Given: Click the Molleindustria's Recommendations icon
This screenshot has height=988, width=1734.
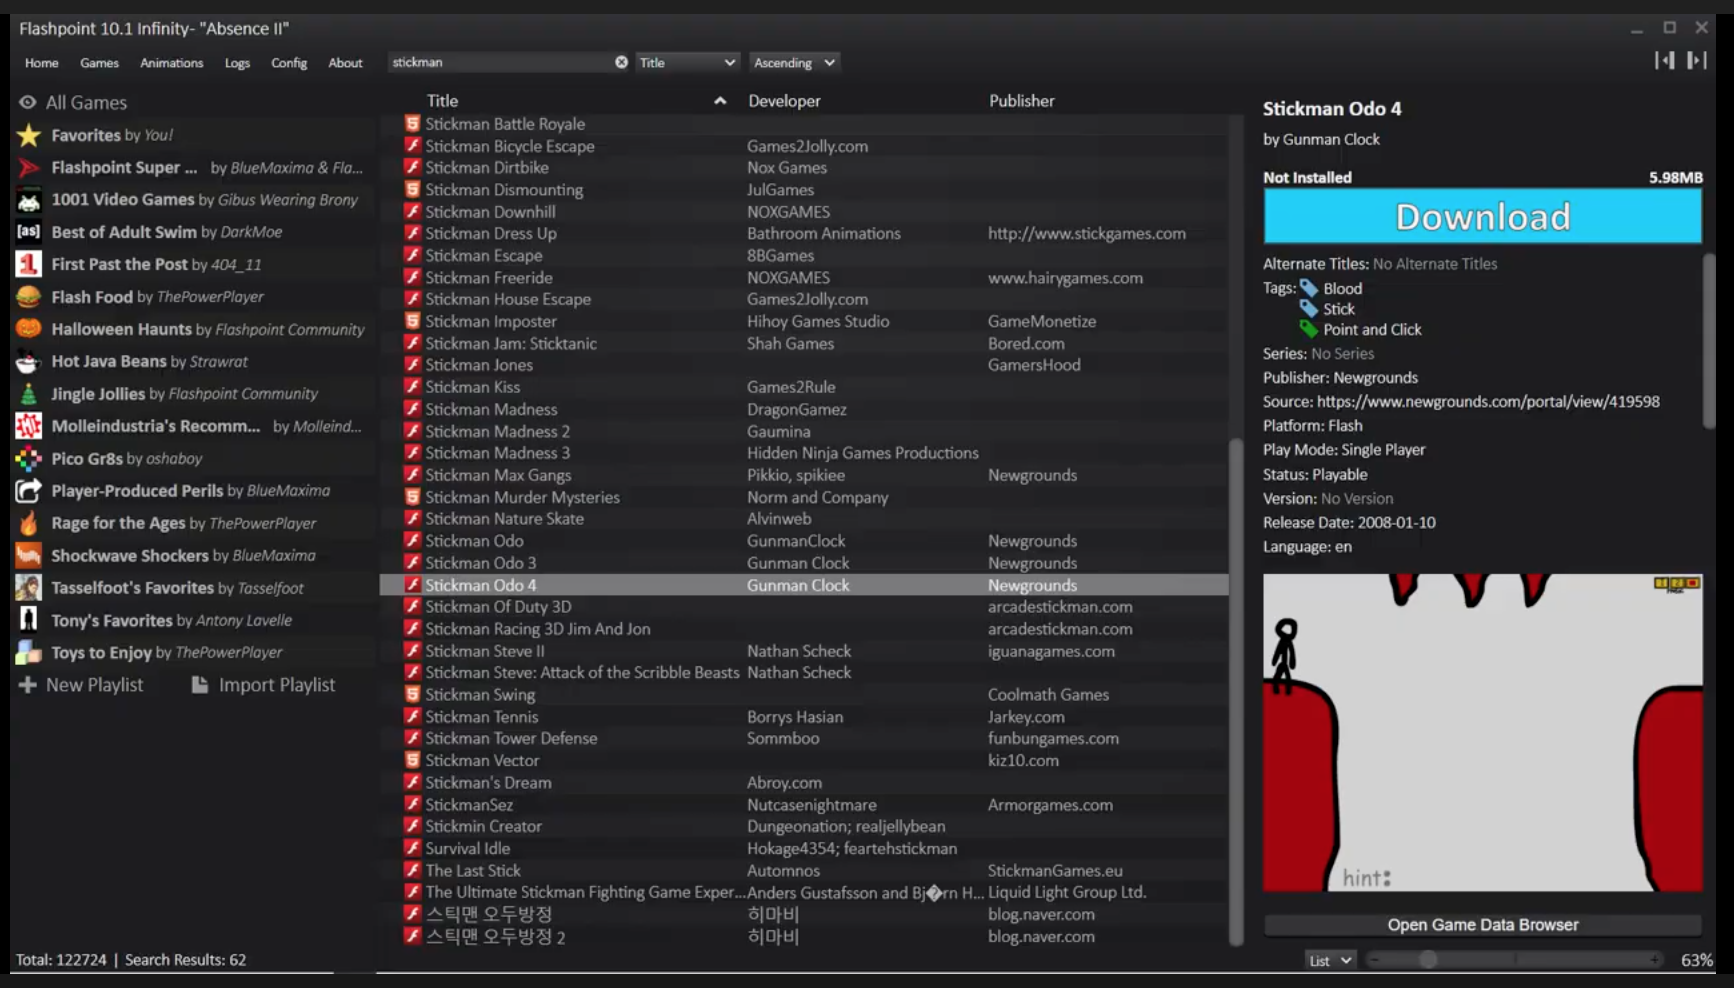Looking at the screenshot, I should coord(29,426).
